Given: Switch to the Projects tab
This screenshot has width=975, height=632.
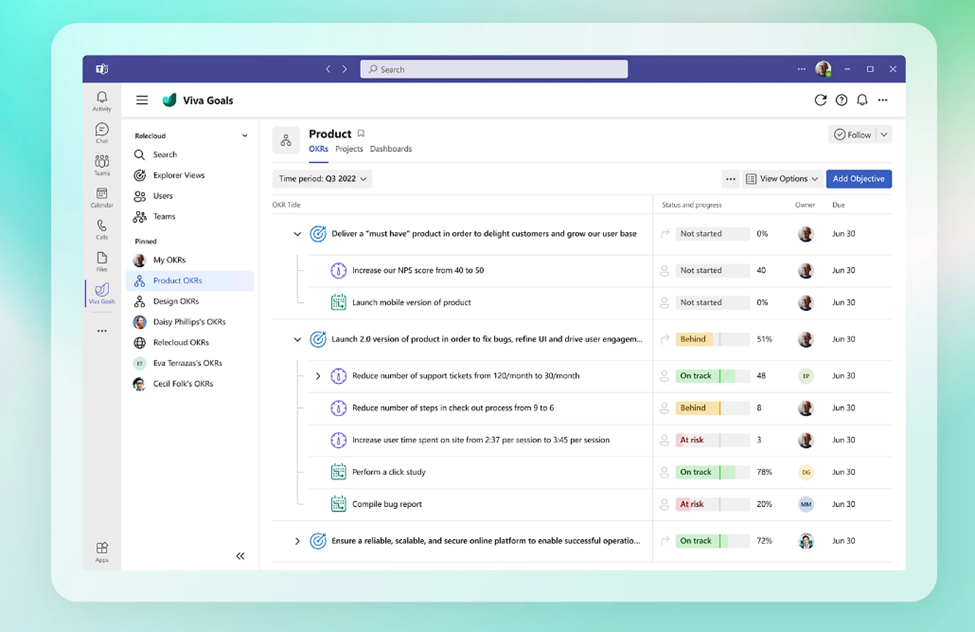Looking at the screenshot, I should [x=349, y=148].
